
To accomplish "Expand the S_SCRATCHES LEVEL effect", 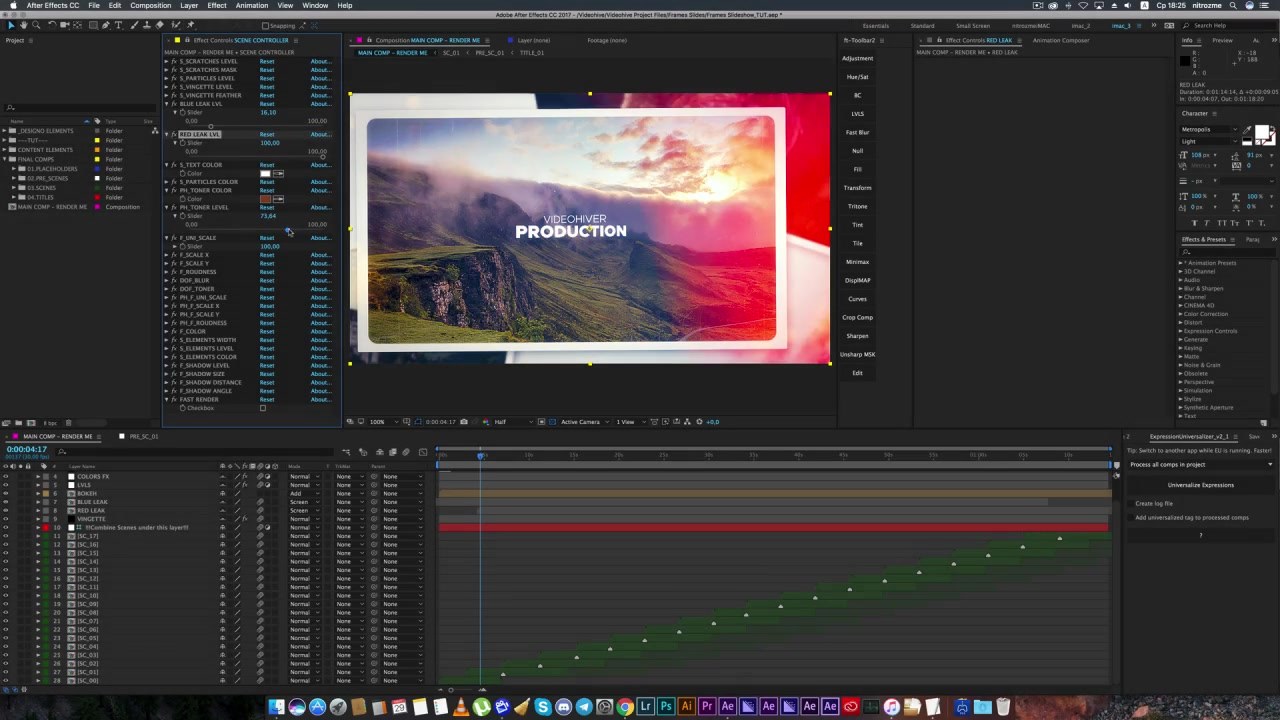I will 167,61.
